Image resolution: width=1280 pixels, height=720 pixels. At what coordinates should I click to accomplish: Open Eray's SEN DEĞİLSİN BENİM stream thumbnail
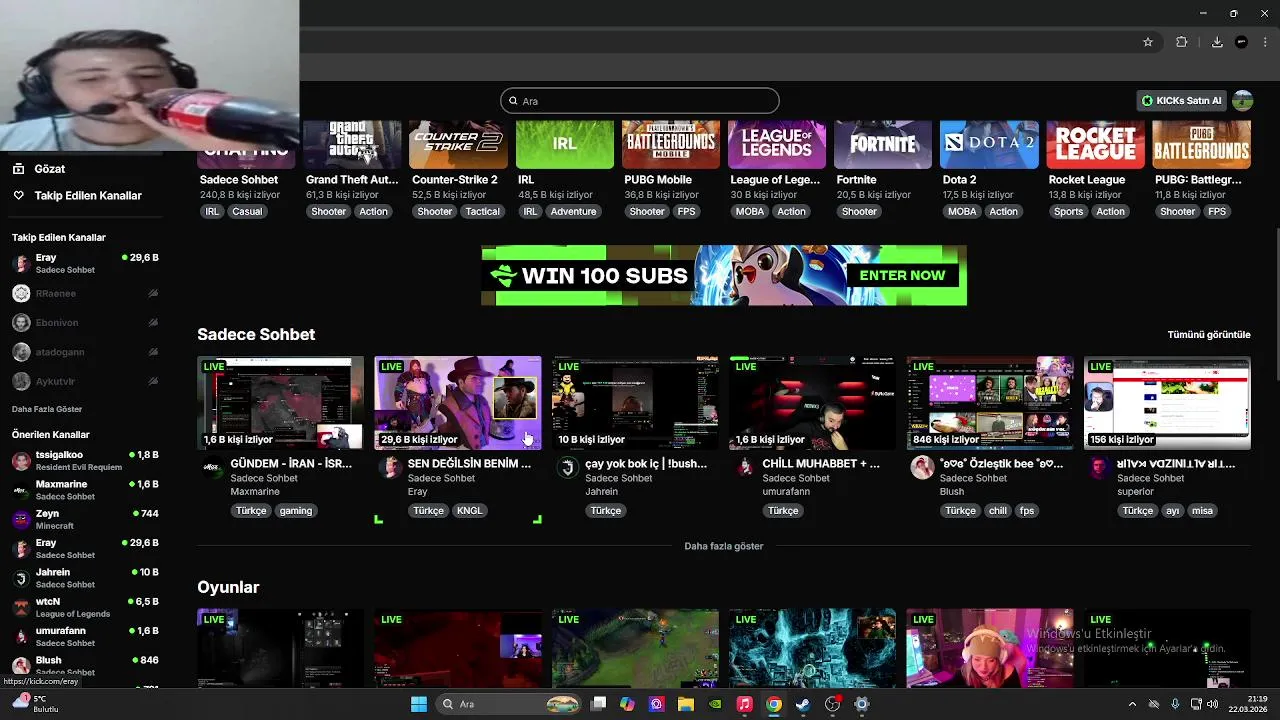458,403
